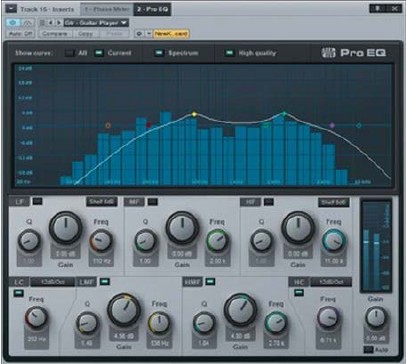Expand the small arrow beside the gear icon
This screenshot has width=406, height=364.
click(x=148, y=34)
